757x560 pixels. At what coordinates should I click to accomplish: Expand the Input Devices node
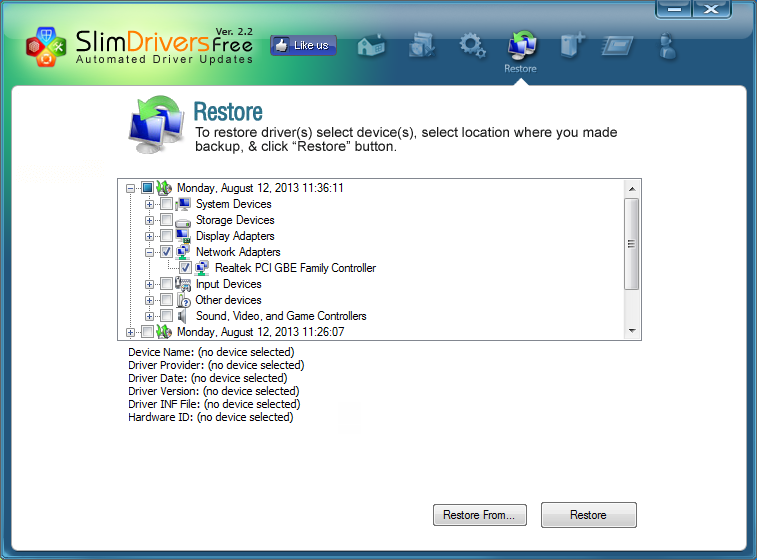click(149, 284)
